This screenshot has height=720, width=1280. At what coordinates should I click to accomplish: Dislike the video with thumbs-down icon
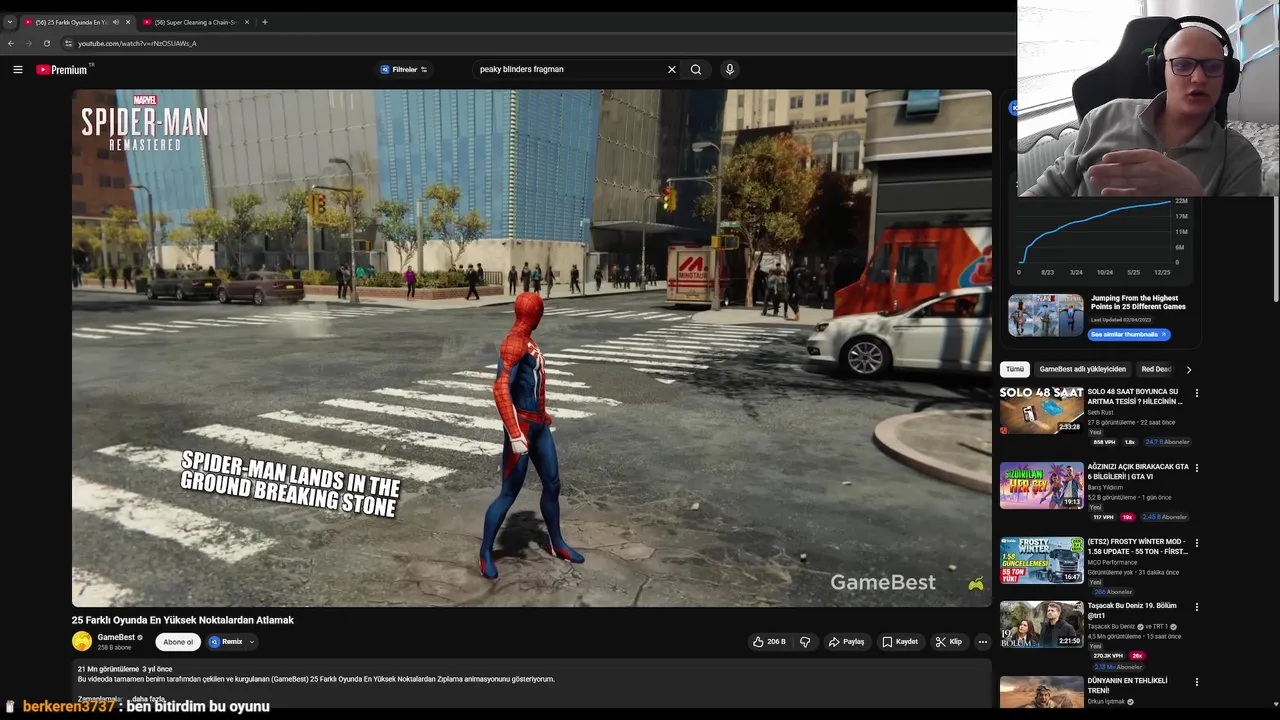click(805, 642)
